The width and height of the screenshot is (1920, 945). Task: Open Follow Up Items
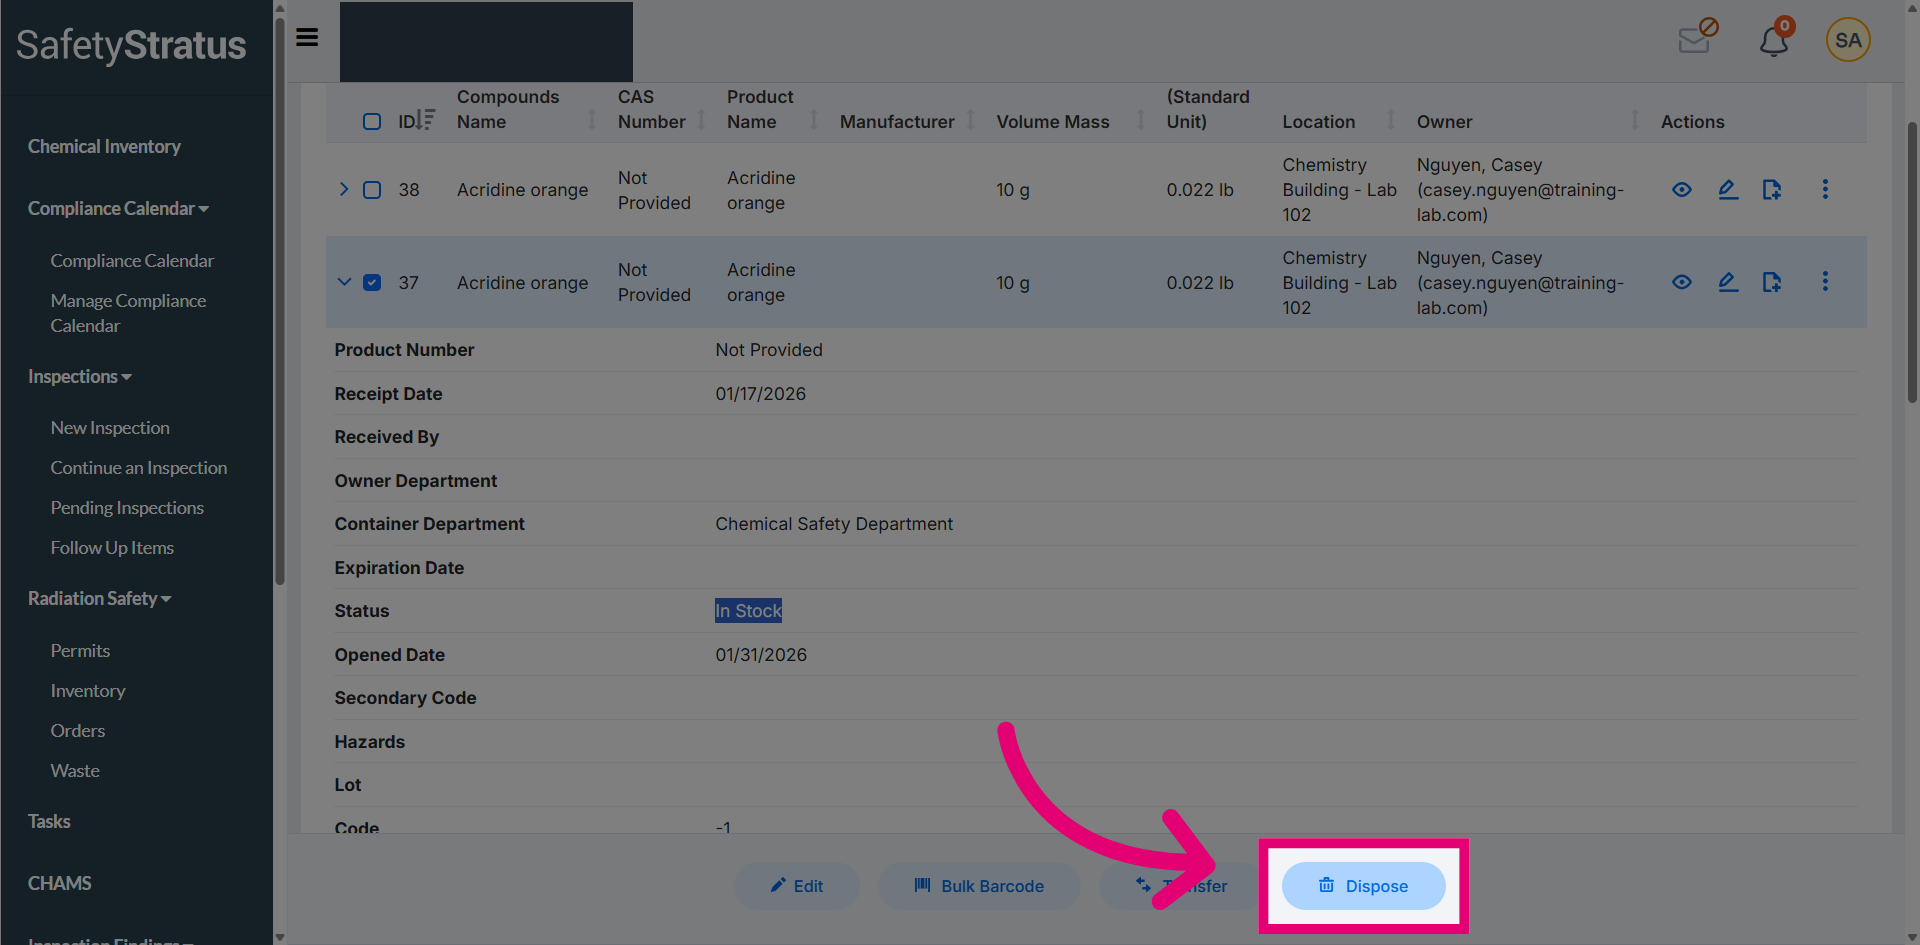112,547
